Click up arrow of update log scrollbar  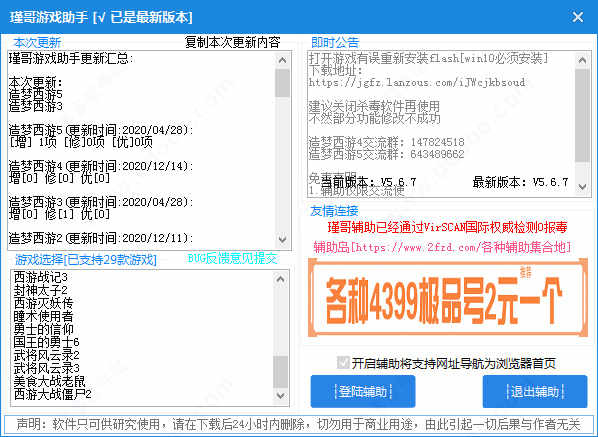(x=282, y=60)
